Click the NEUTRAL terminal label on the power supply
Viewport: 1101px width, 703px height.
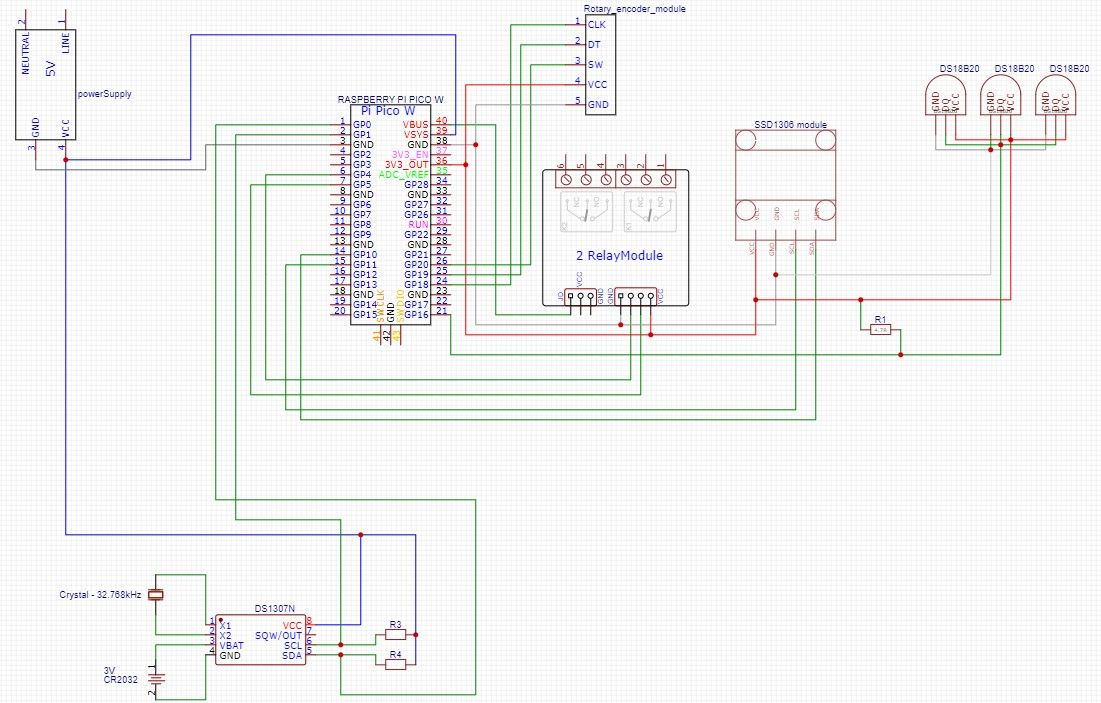coord(26,53)
